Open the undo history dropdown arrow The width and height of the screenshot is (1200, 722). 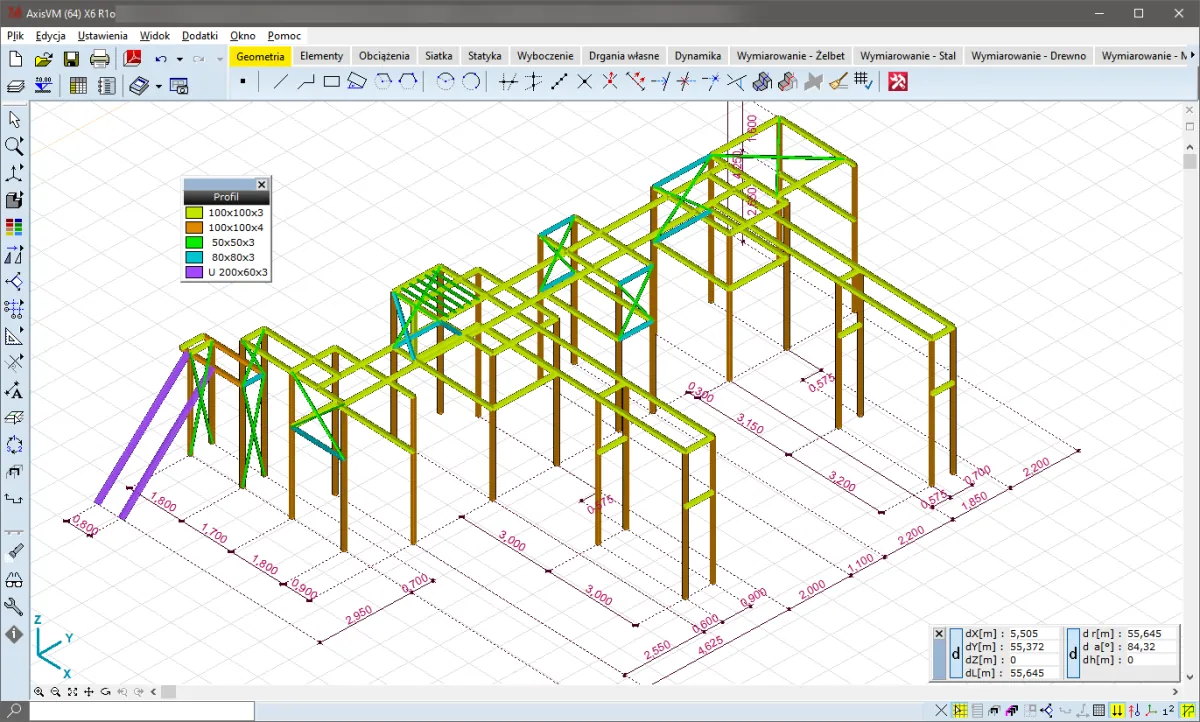coord(179,59)
